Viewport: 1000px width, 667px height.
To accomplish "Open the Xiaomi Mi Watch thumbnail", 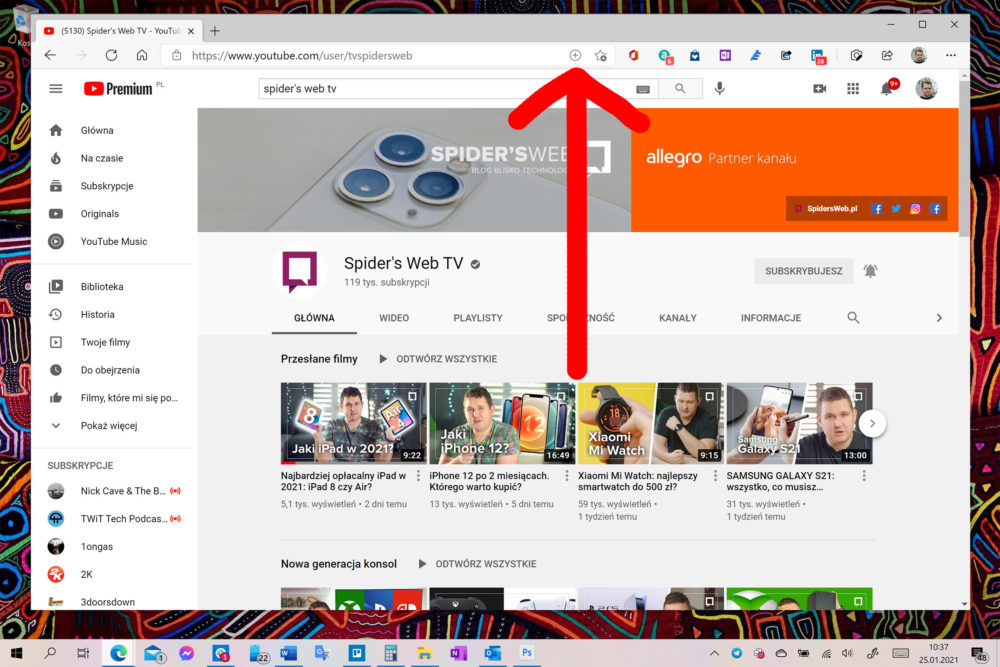I will pos(651,423).
